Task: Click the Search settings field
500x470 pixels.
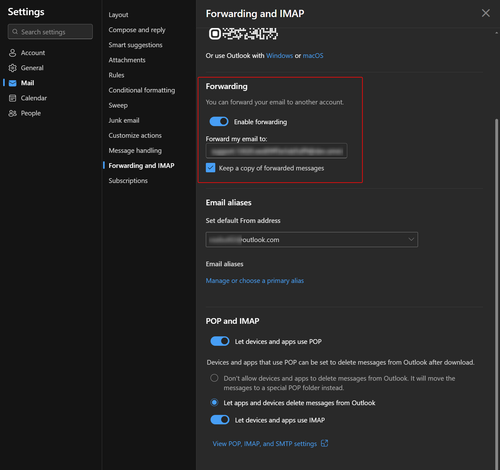Action: 50,32
